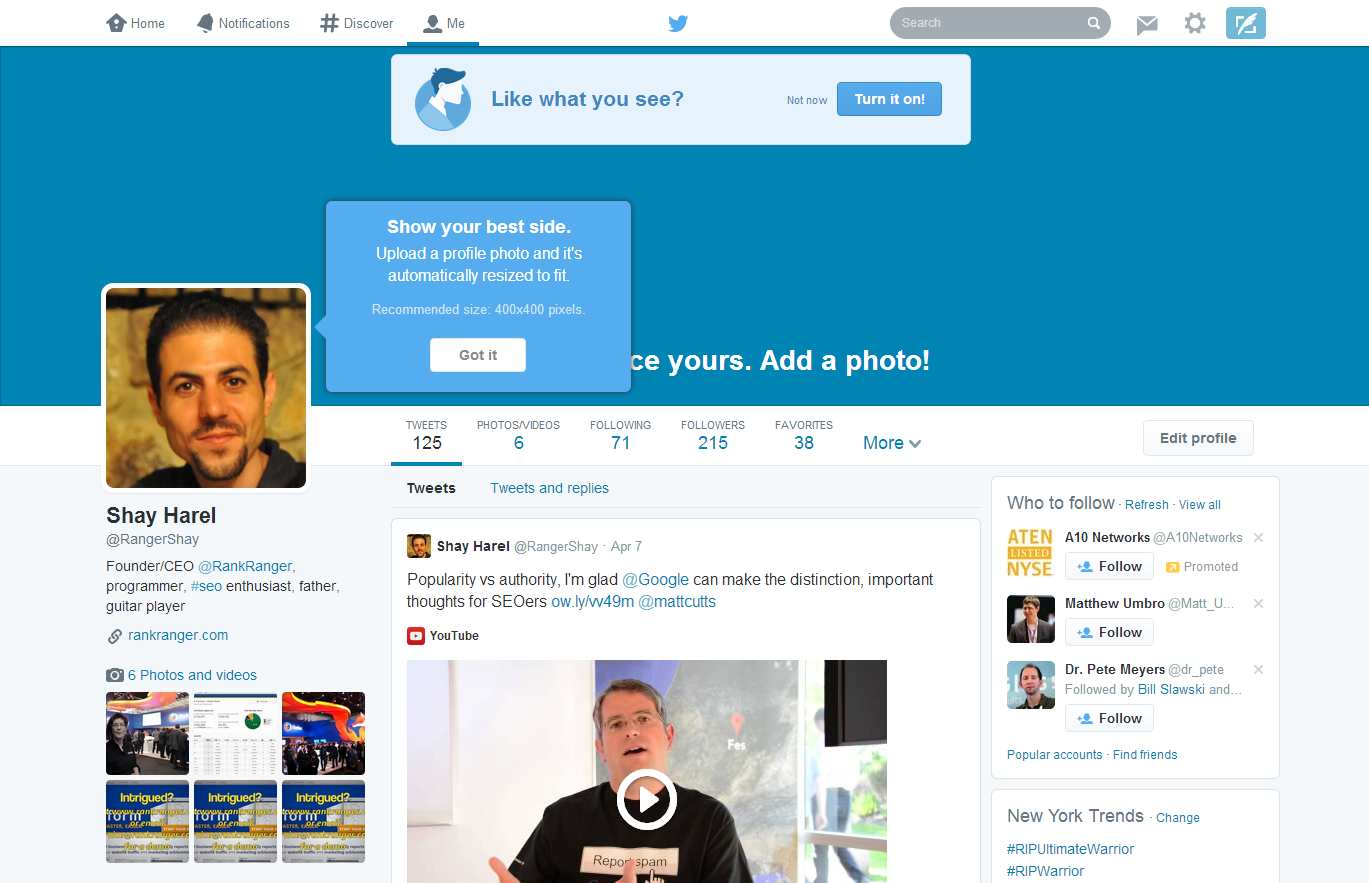Image resolution: width=1369 pixels, height=883 pixels.
Task: Show the Following list
Action: [x=620, y=436]
